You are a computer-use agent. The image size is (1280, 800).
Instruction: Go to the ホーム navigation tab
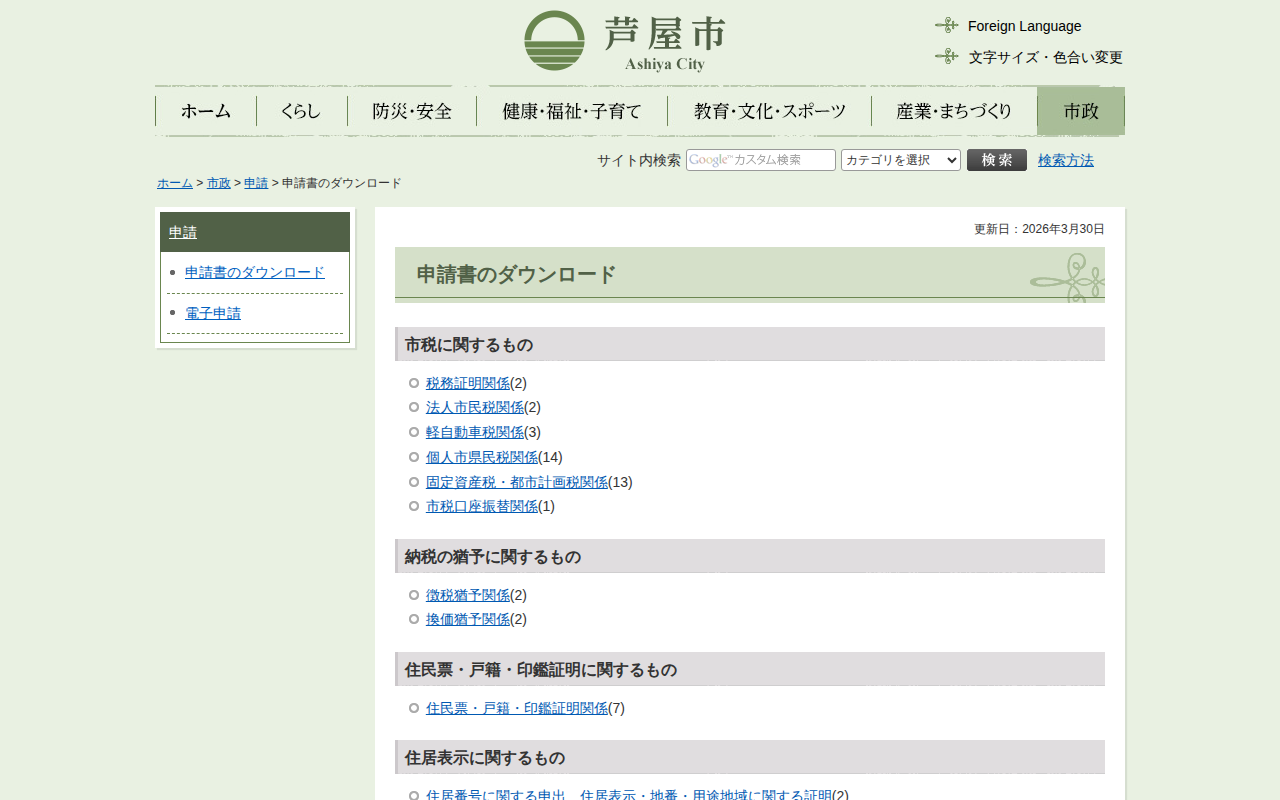pos(206,111)
